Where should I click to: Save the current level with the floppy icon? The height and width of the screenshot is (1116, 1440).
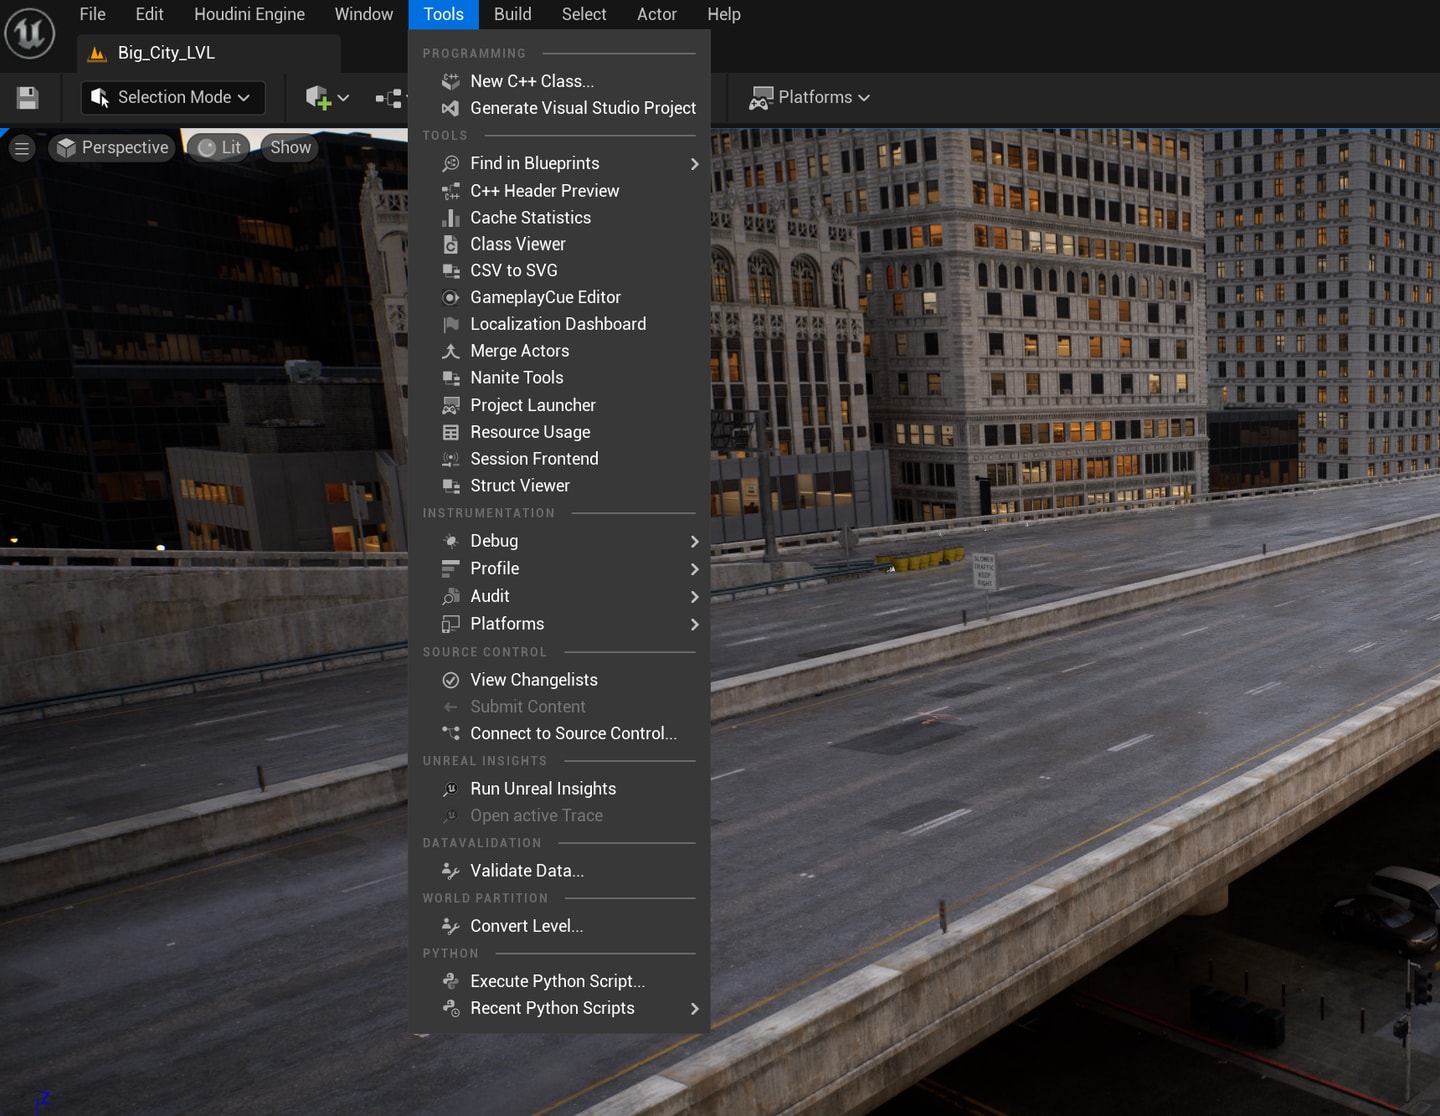click(28, 97)
